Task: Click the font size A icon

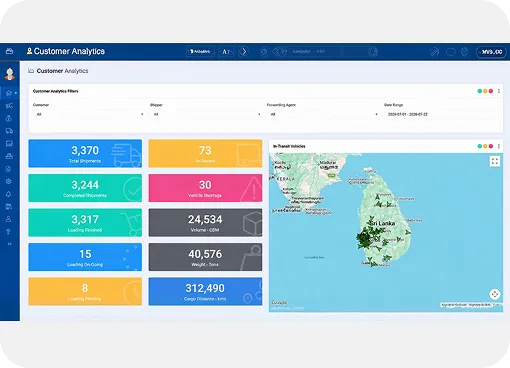Action: point(226,52)
